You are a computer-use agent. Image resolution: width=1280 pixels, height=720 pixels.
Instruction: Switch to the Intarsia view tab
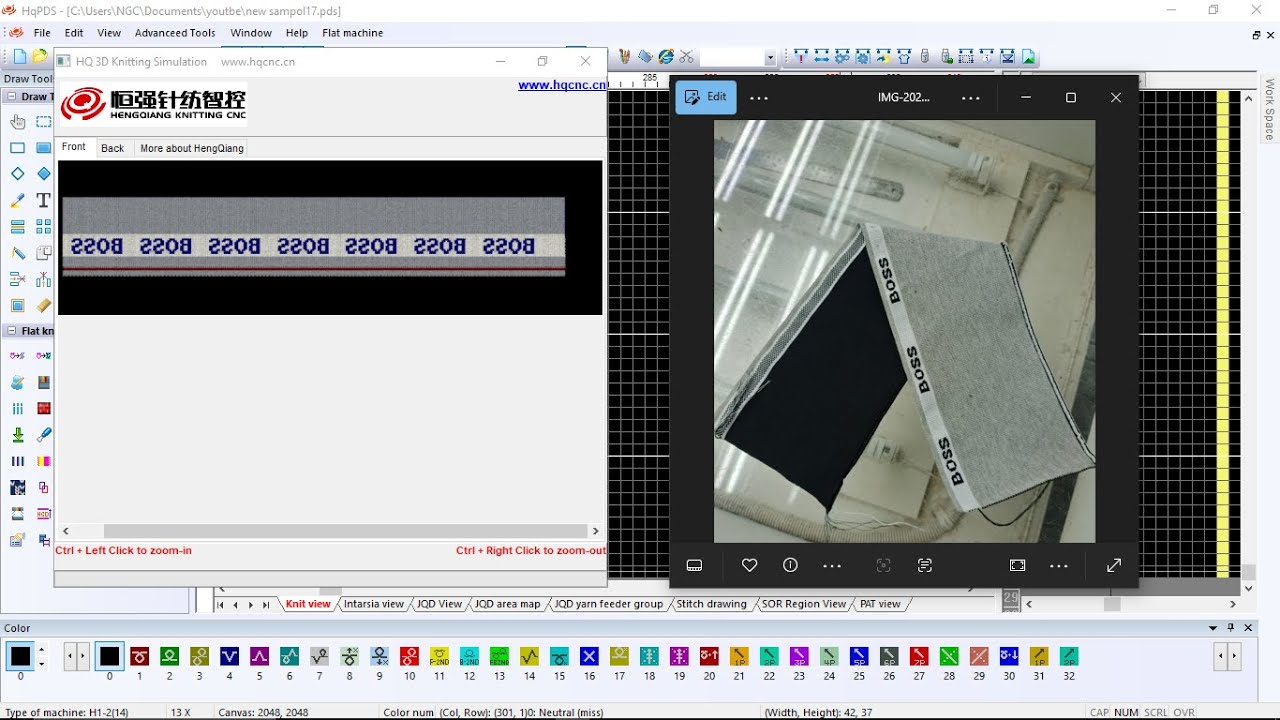click(x=374, y=604)
